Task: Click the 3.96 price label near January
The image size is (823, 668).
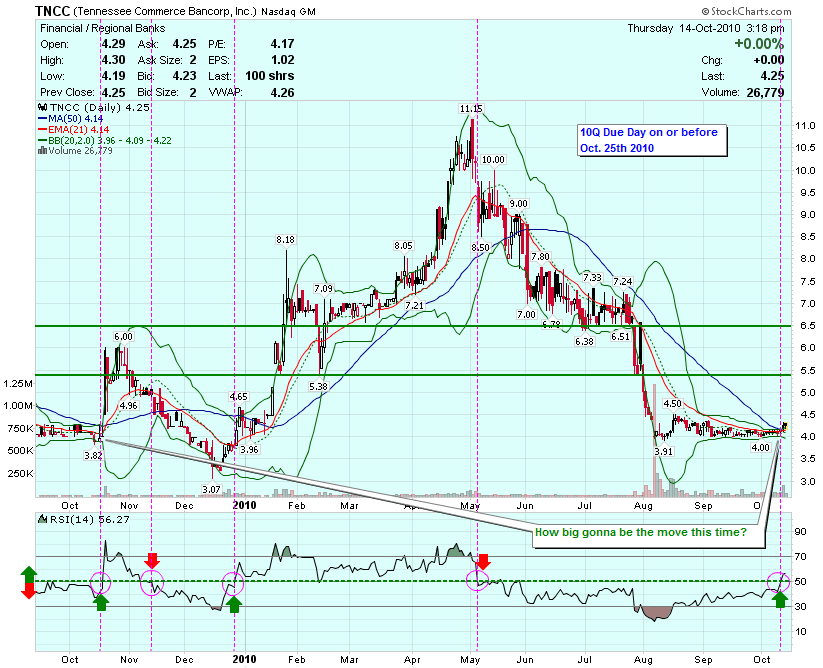Action: point(249,449)
